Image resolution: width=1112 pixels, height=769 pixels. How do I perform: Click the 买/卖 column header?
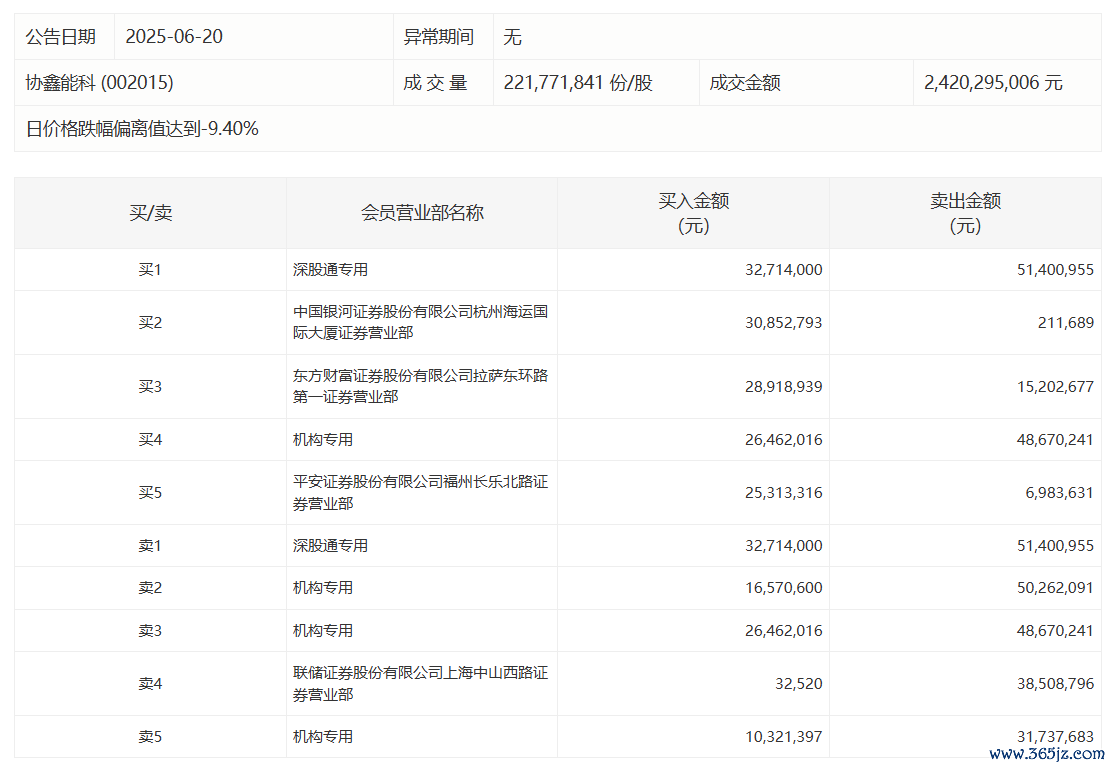[150, 213]
